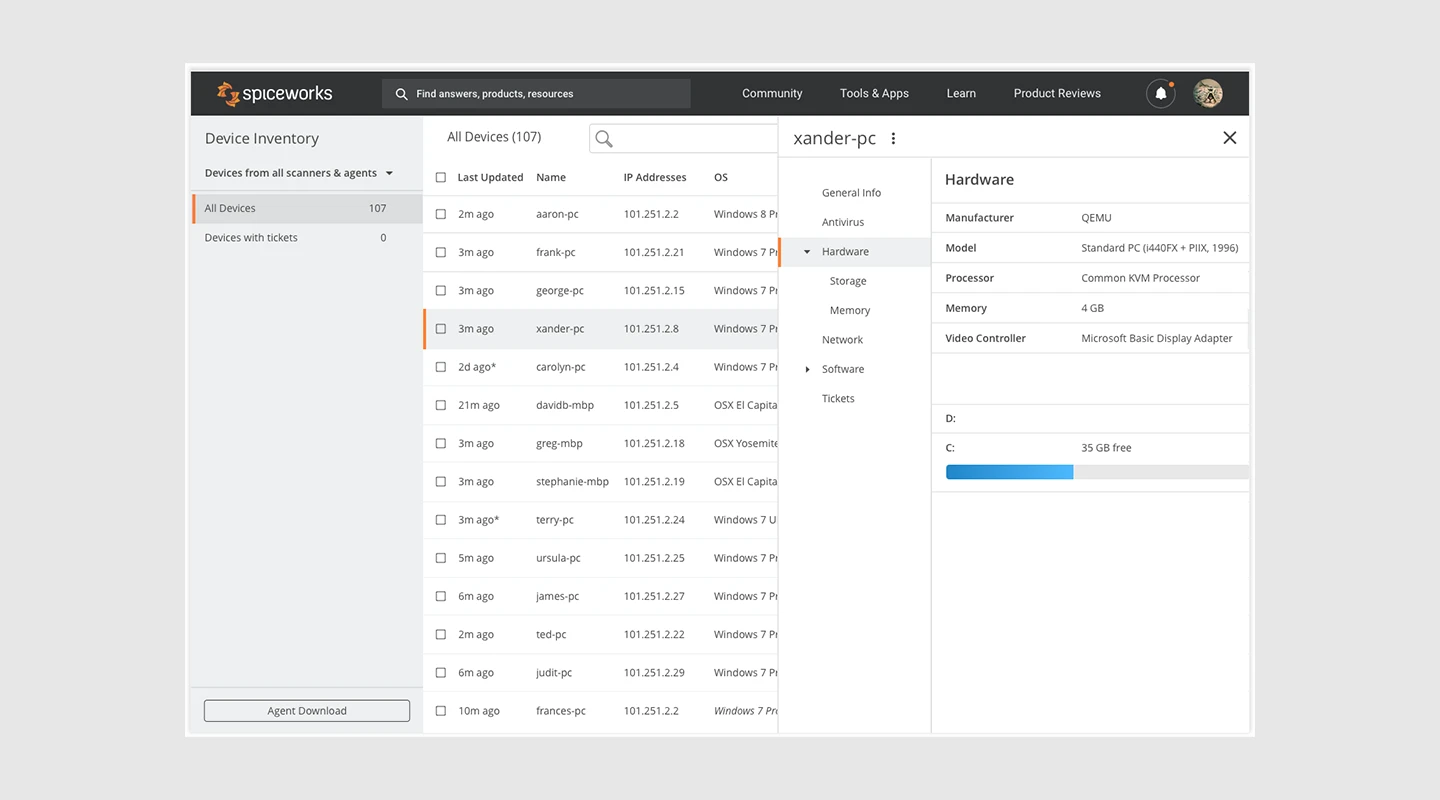Open the user profile avatar
The image size is (1440, 800).
pos(1208,93)
